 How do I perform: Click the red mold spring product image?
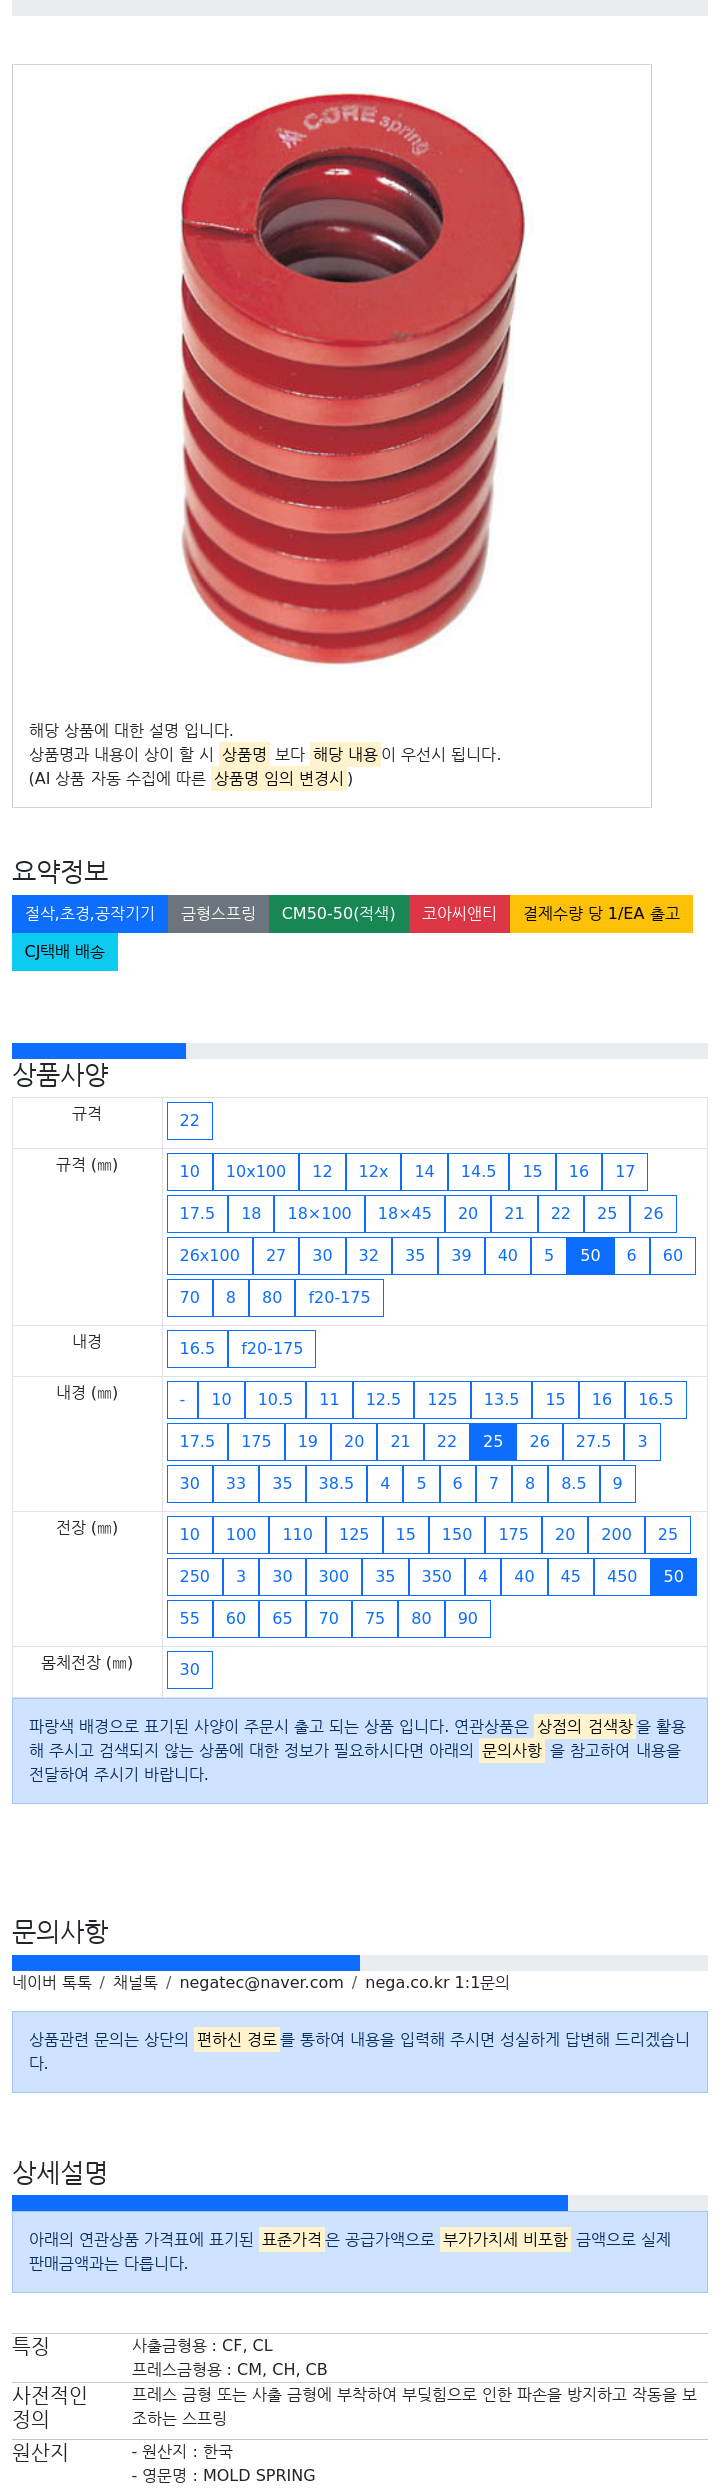coord(351,380)
